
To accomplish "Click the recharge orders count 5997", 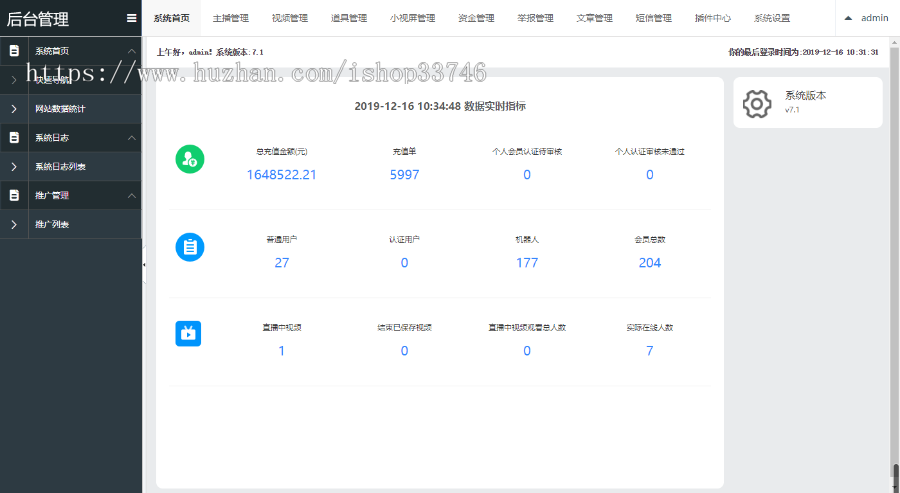I will point(405,175).
